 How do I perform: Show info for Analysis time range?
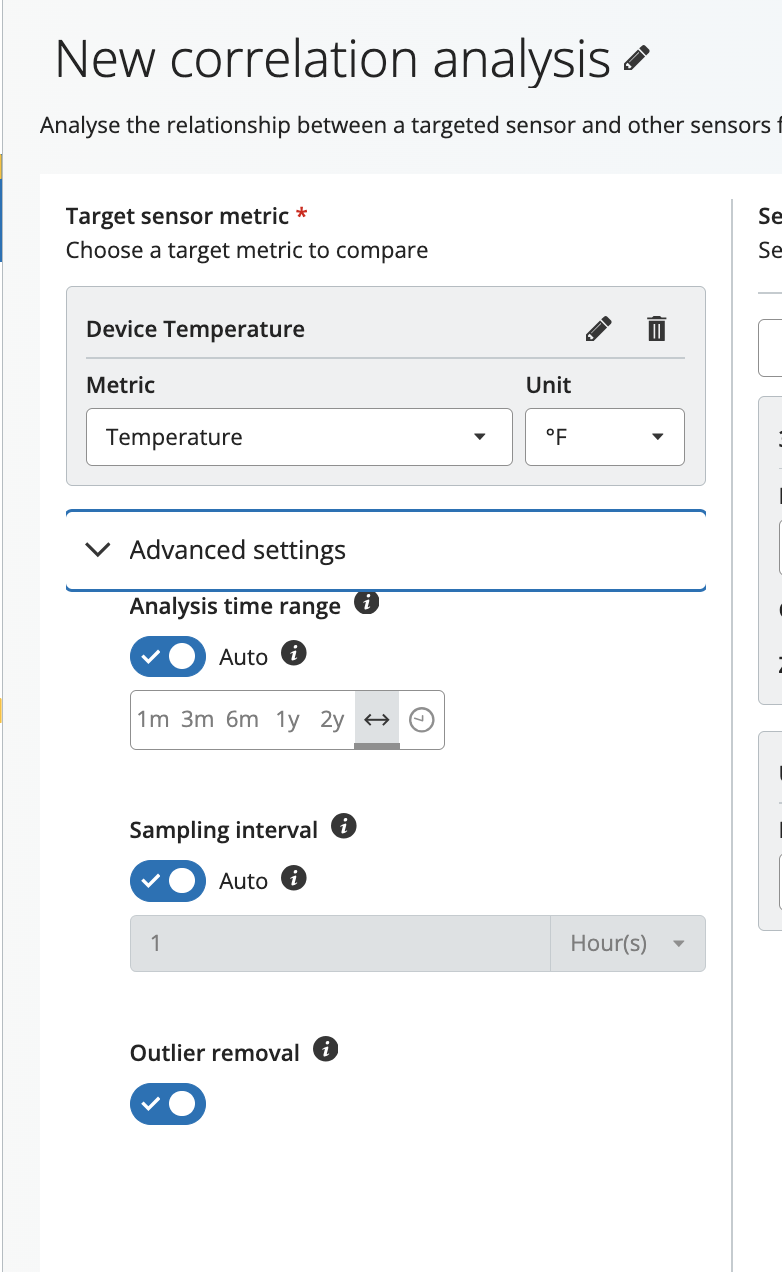point(367,603)
